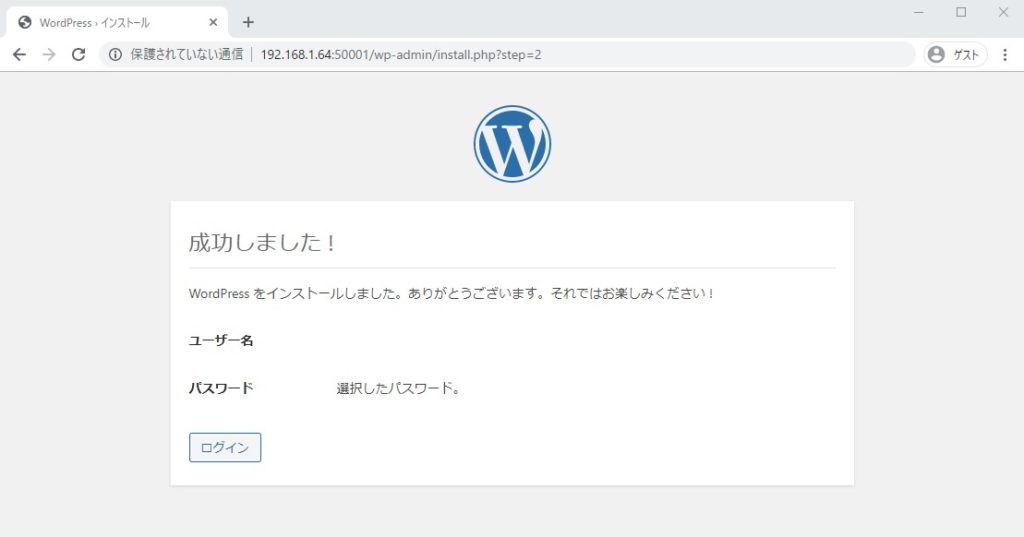Close the WordPress インストール tab
1024x537 pixels.
(213, 23)
